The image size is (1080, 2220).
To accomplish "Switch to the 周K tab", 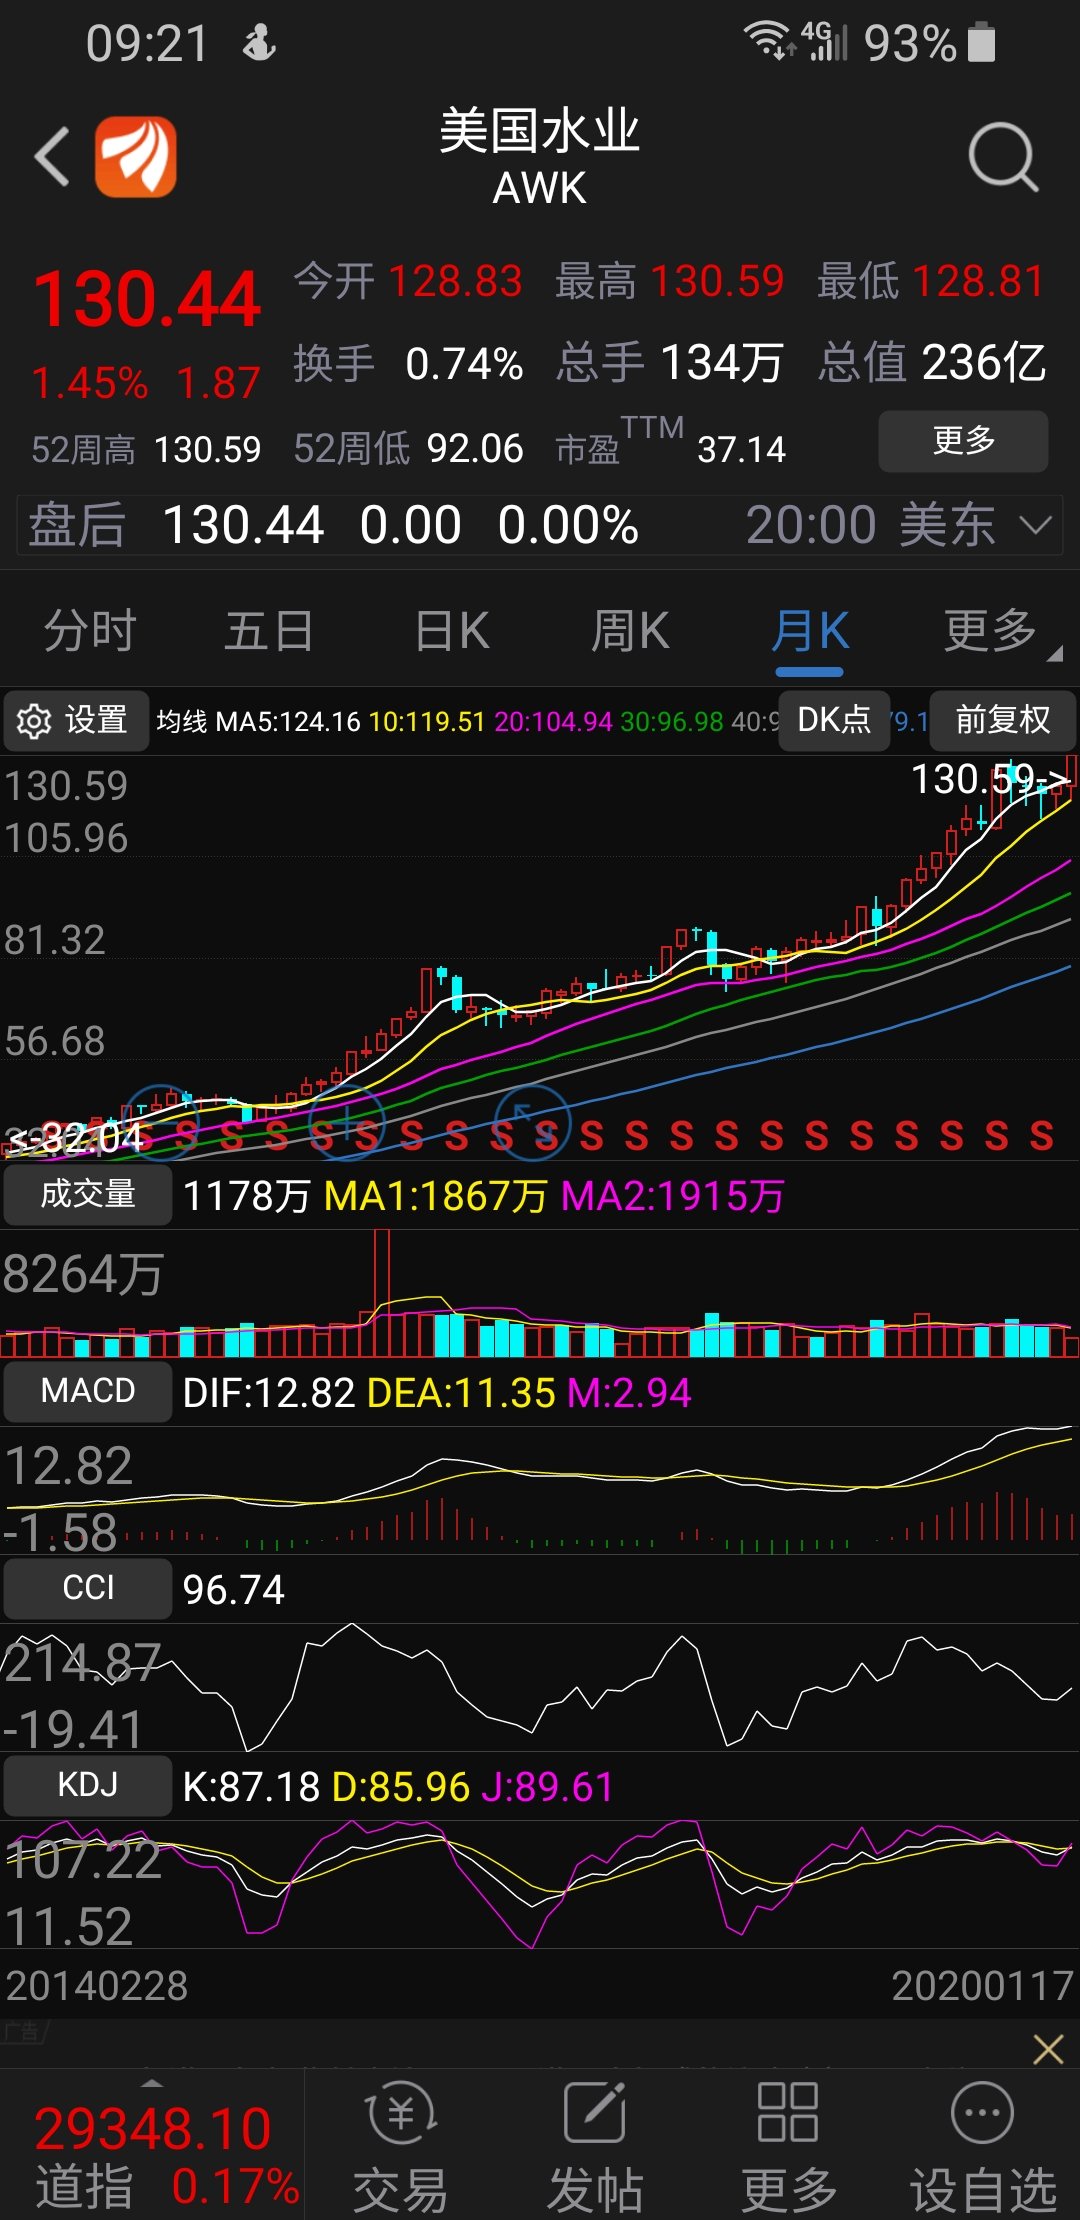I will tap(630, 632).
